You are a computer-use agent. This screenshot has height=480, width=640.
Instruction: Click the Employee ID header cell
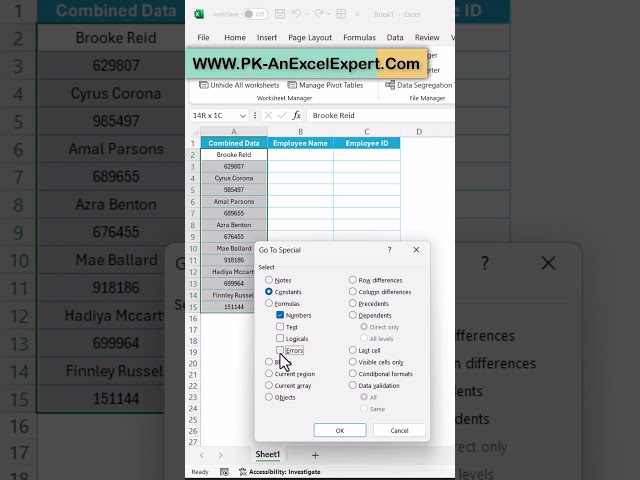[367, 143]
